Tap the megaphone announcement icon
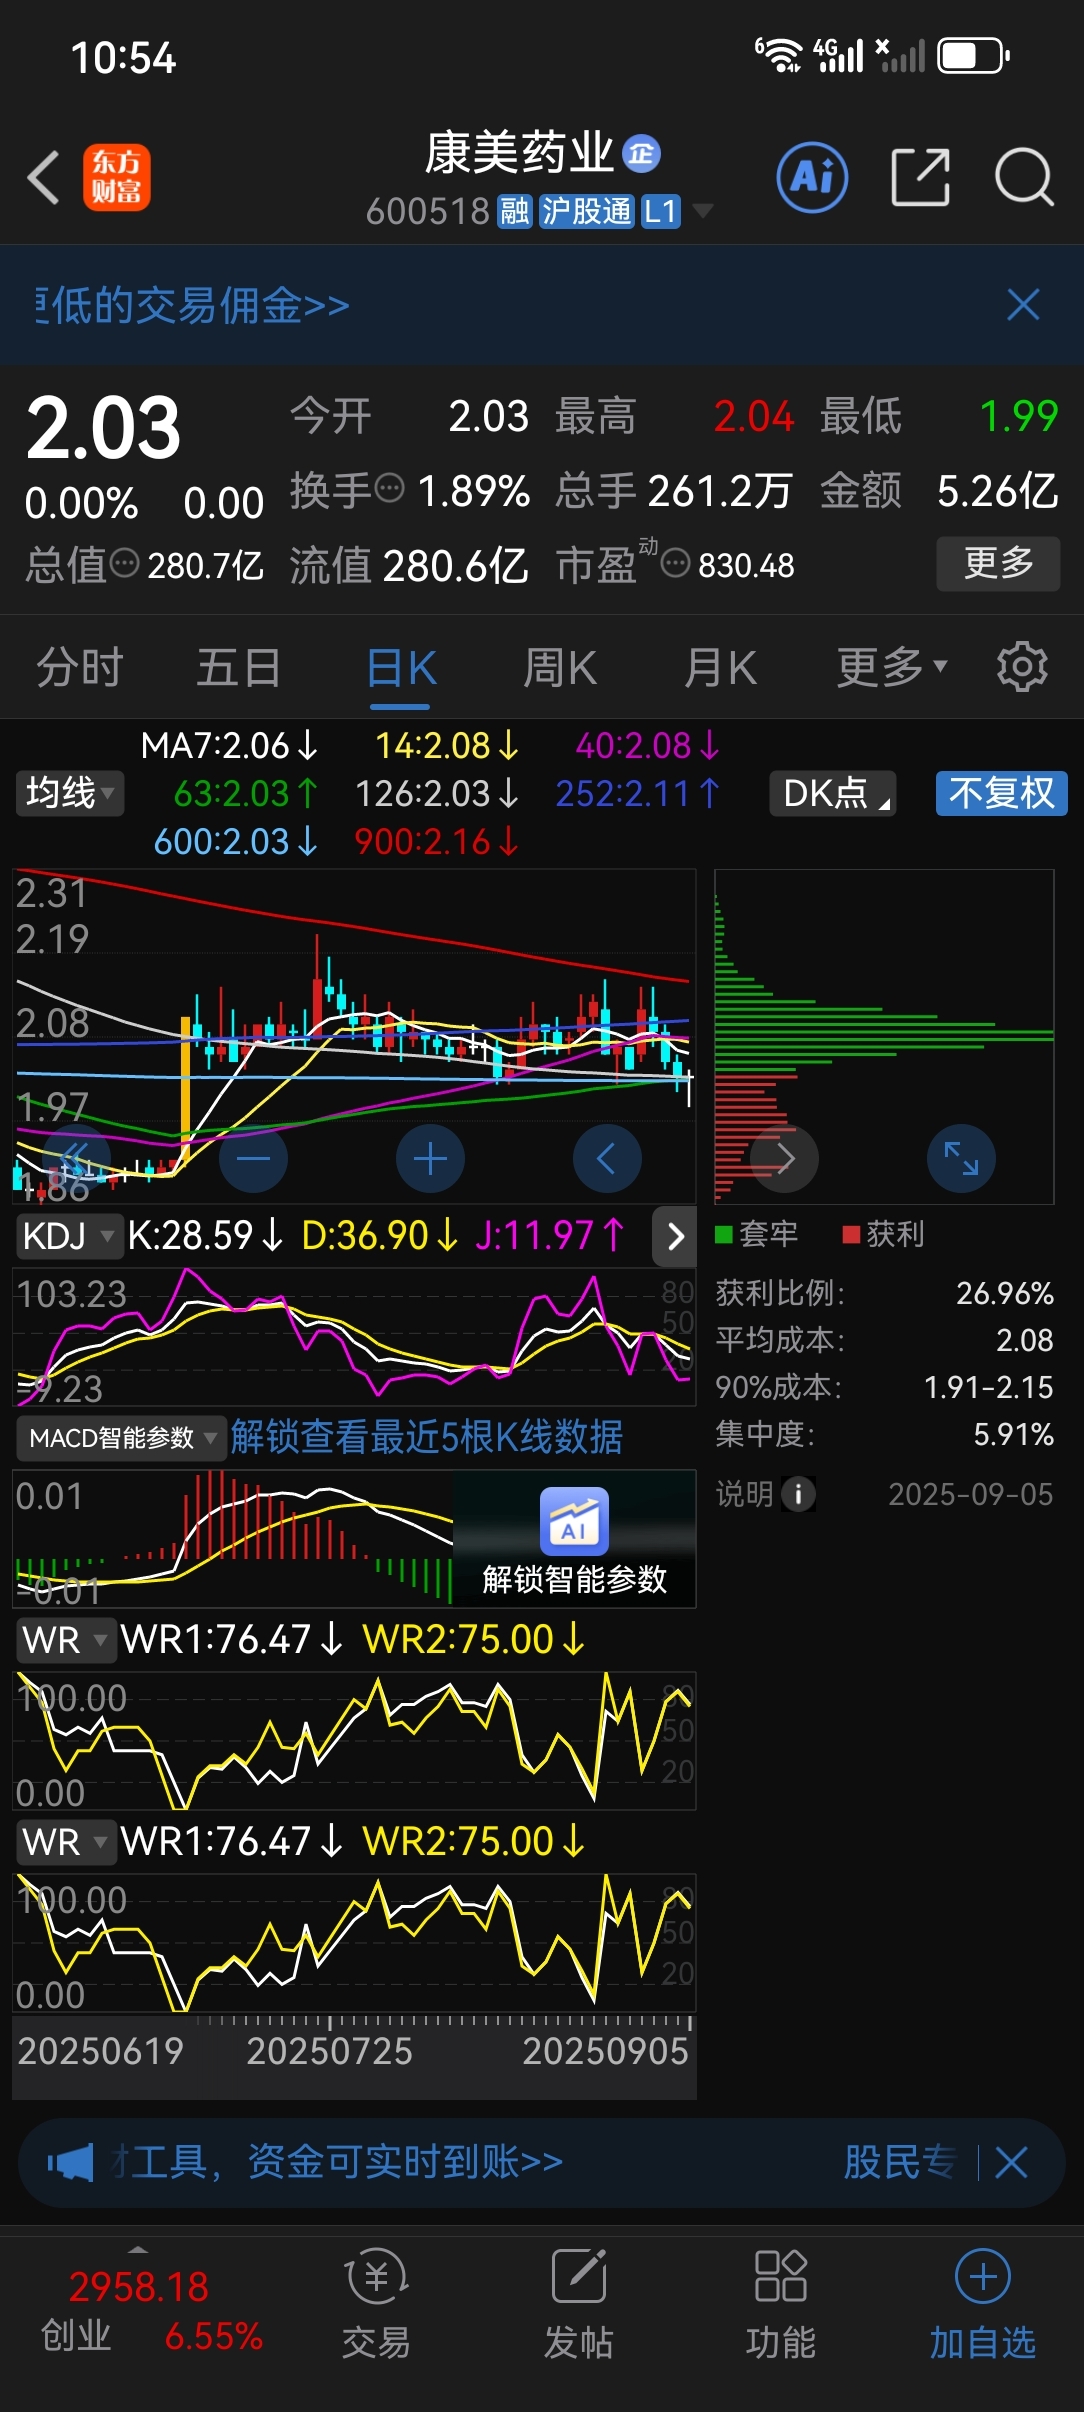 click(71, 2162)
